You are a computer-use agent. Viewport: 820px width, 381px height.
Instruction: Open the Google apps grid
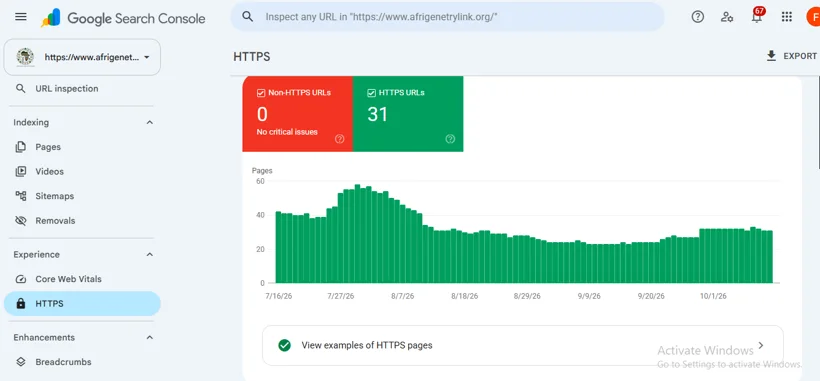(x=787, y=17)
